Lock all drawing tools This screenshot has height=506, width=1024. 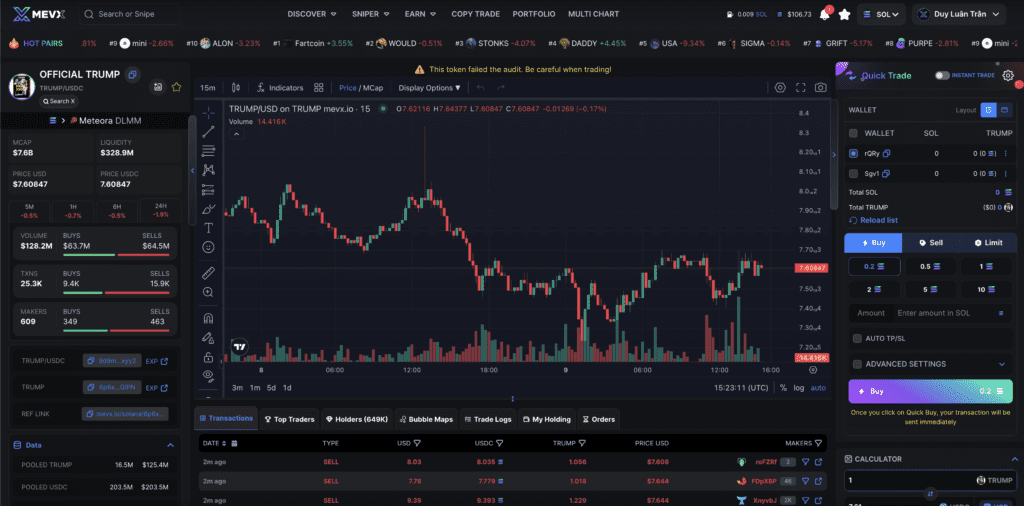click(208, 356)
